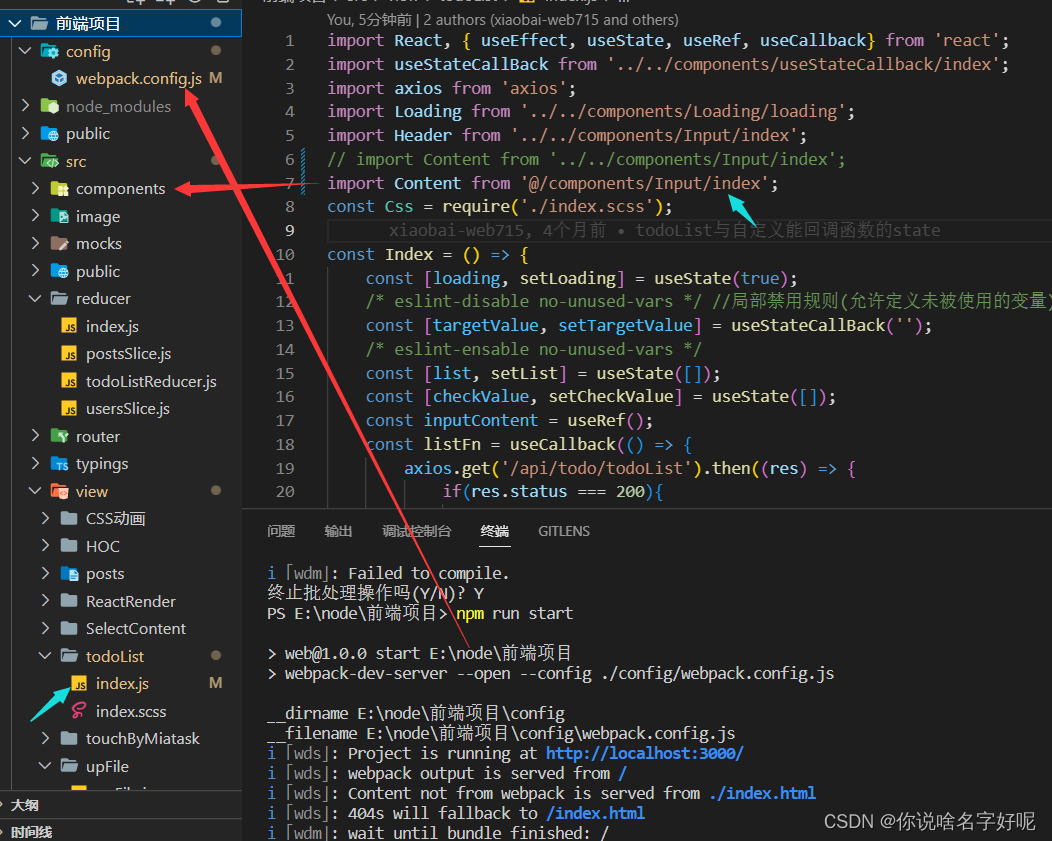The image size is (1052, 841).
Task: Click JS icon of postsSlice.js
Action: pos(69,353)
